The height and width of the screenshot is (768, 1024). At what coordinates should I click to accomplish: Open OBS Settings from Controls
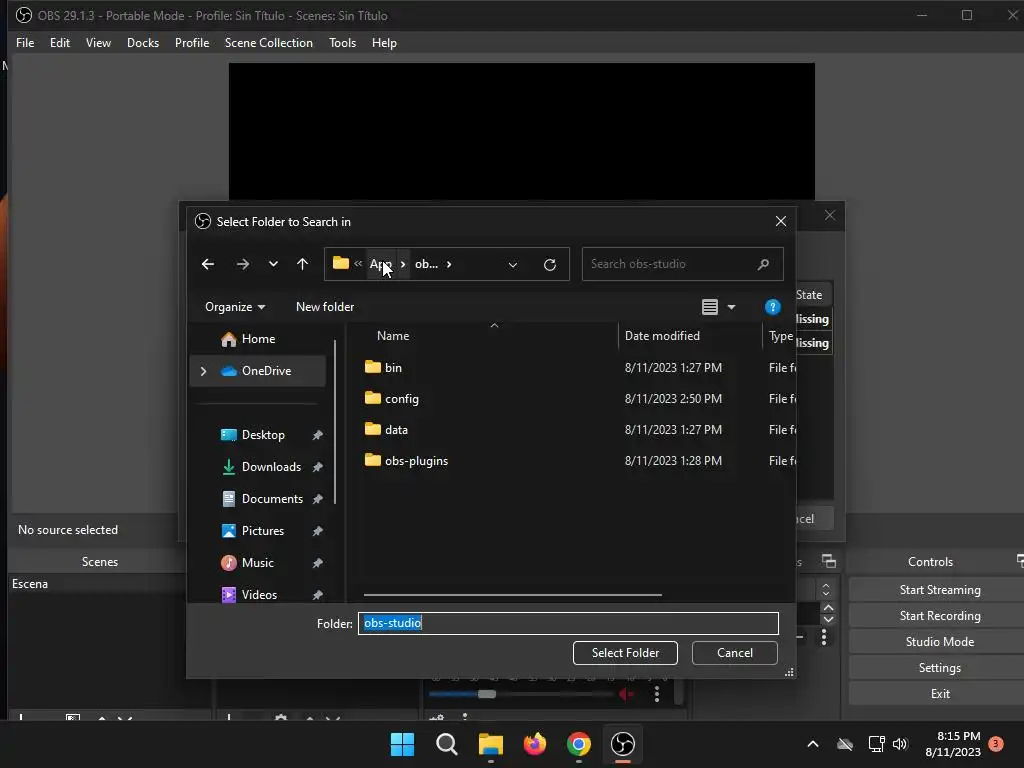click(940, 668)
